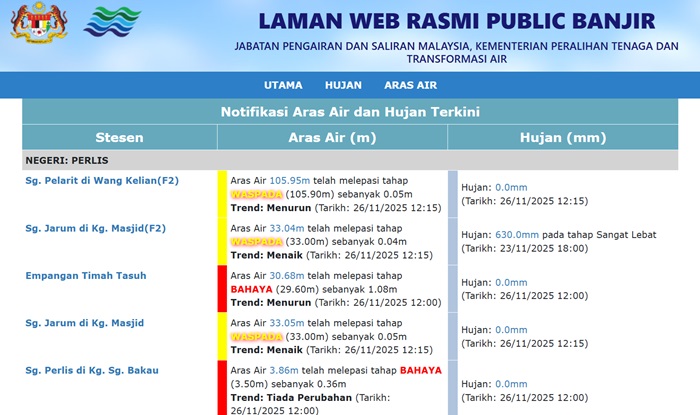The width and height of the screenshot is (700, 415).
Task: Click 0.0mm rainfall dated 26/11/2025 12:15 for Wang Kelian
Action: pos(511,187)
